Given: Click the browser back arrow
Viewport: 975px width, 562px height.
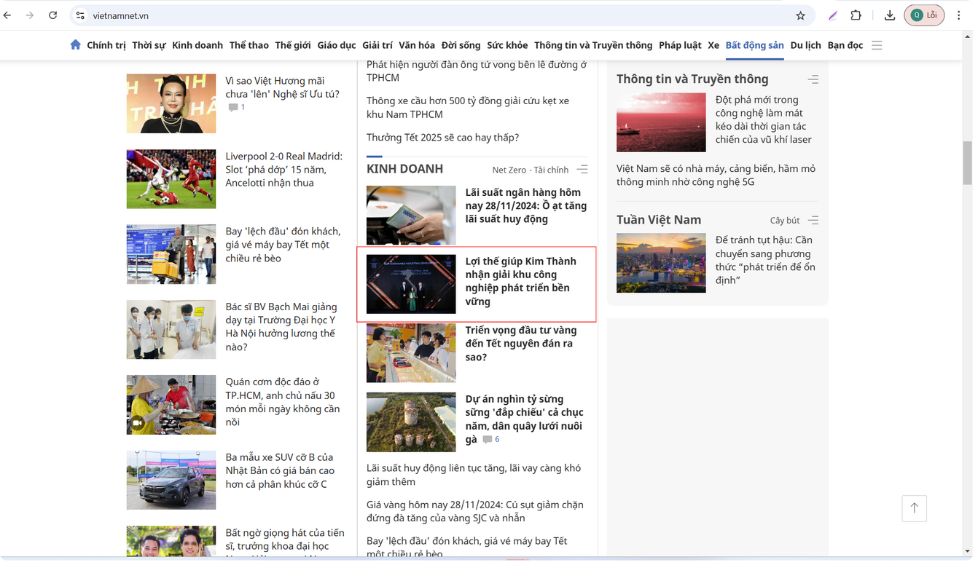Looking at the screenshot, I should point(7,16).
